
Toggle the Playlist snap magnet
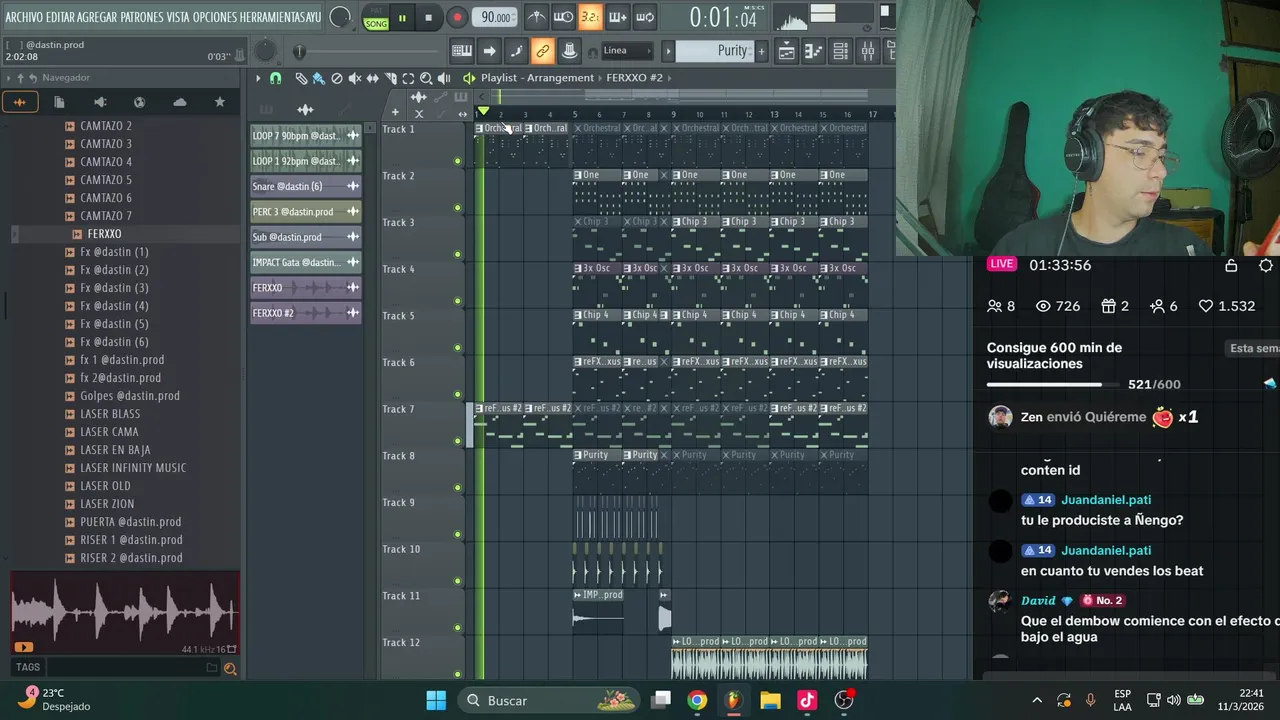(x=276, y=78)
